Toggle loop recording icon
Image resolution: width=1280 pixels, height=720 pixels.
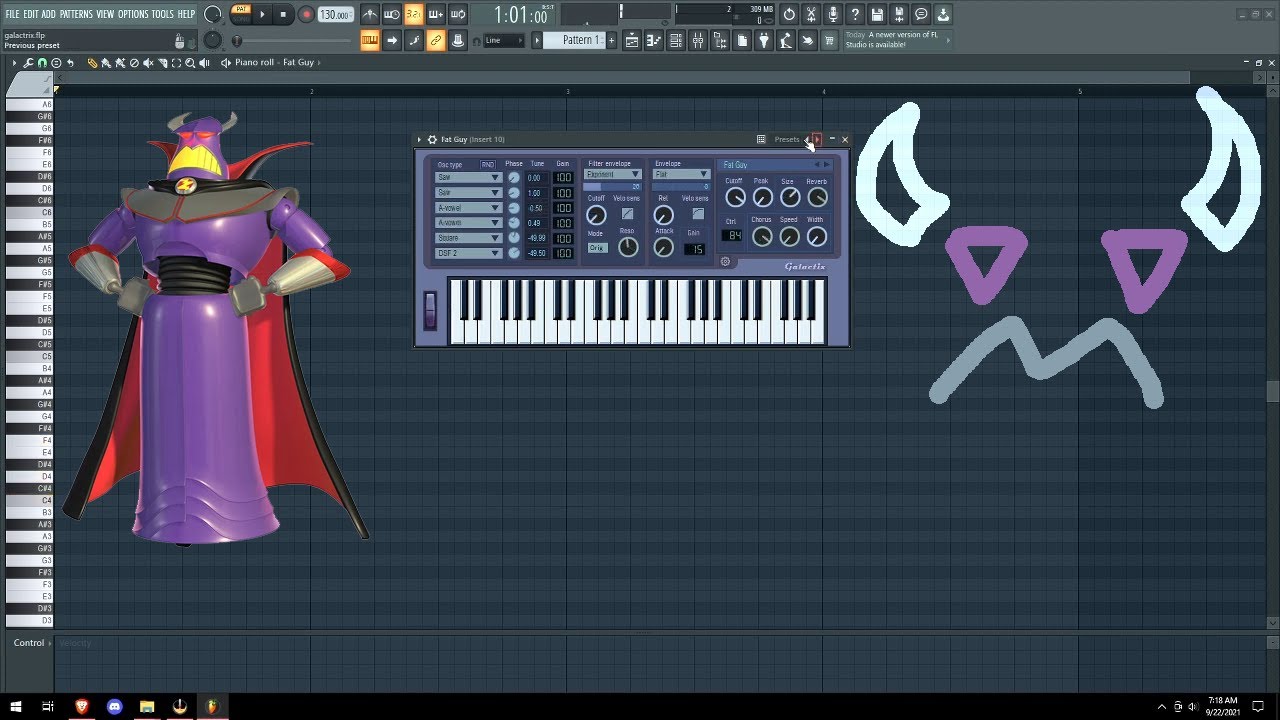pyautogui.click(x=457, y=15)
